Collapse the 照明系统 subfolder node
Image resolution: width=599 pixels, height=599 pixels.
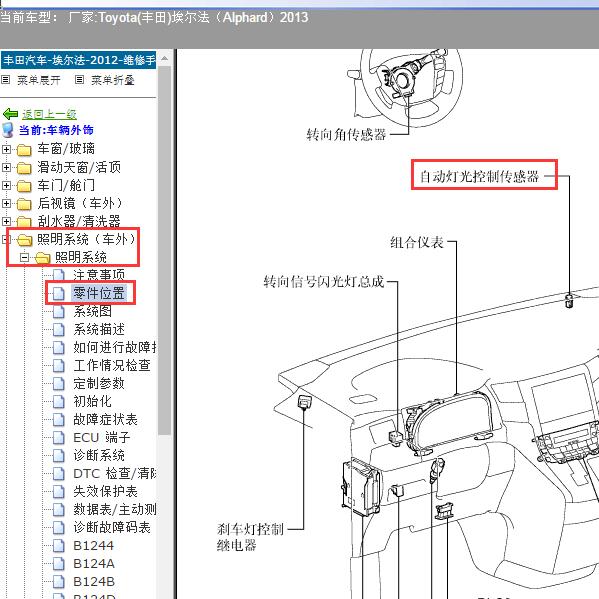[x=24, y=257]
